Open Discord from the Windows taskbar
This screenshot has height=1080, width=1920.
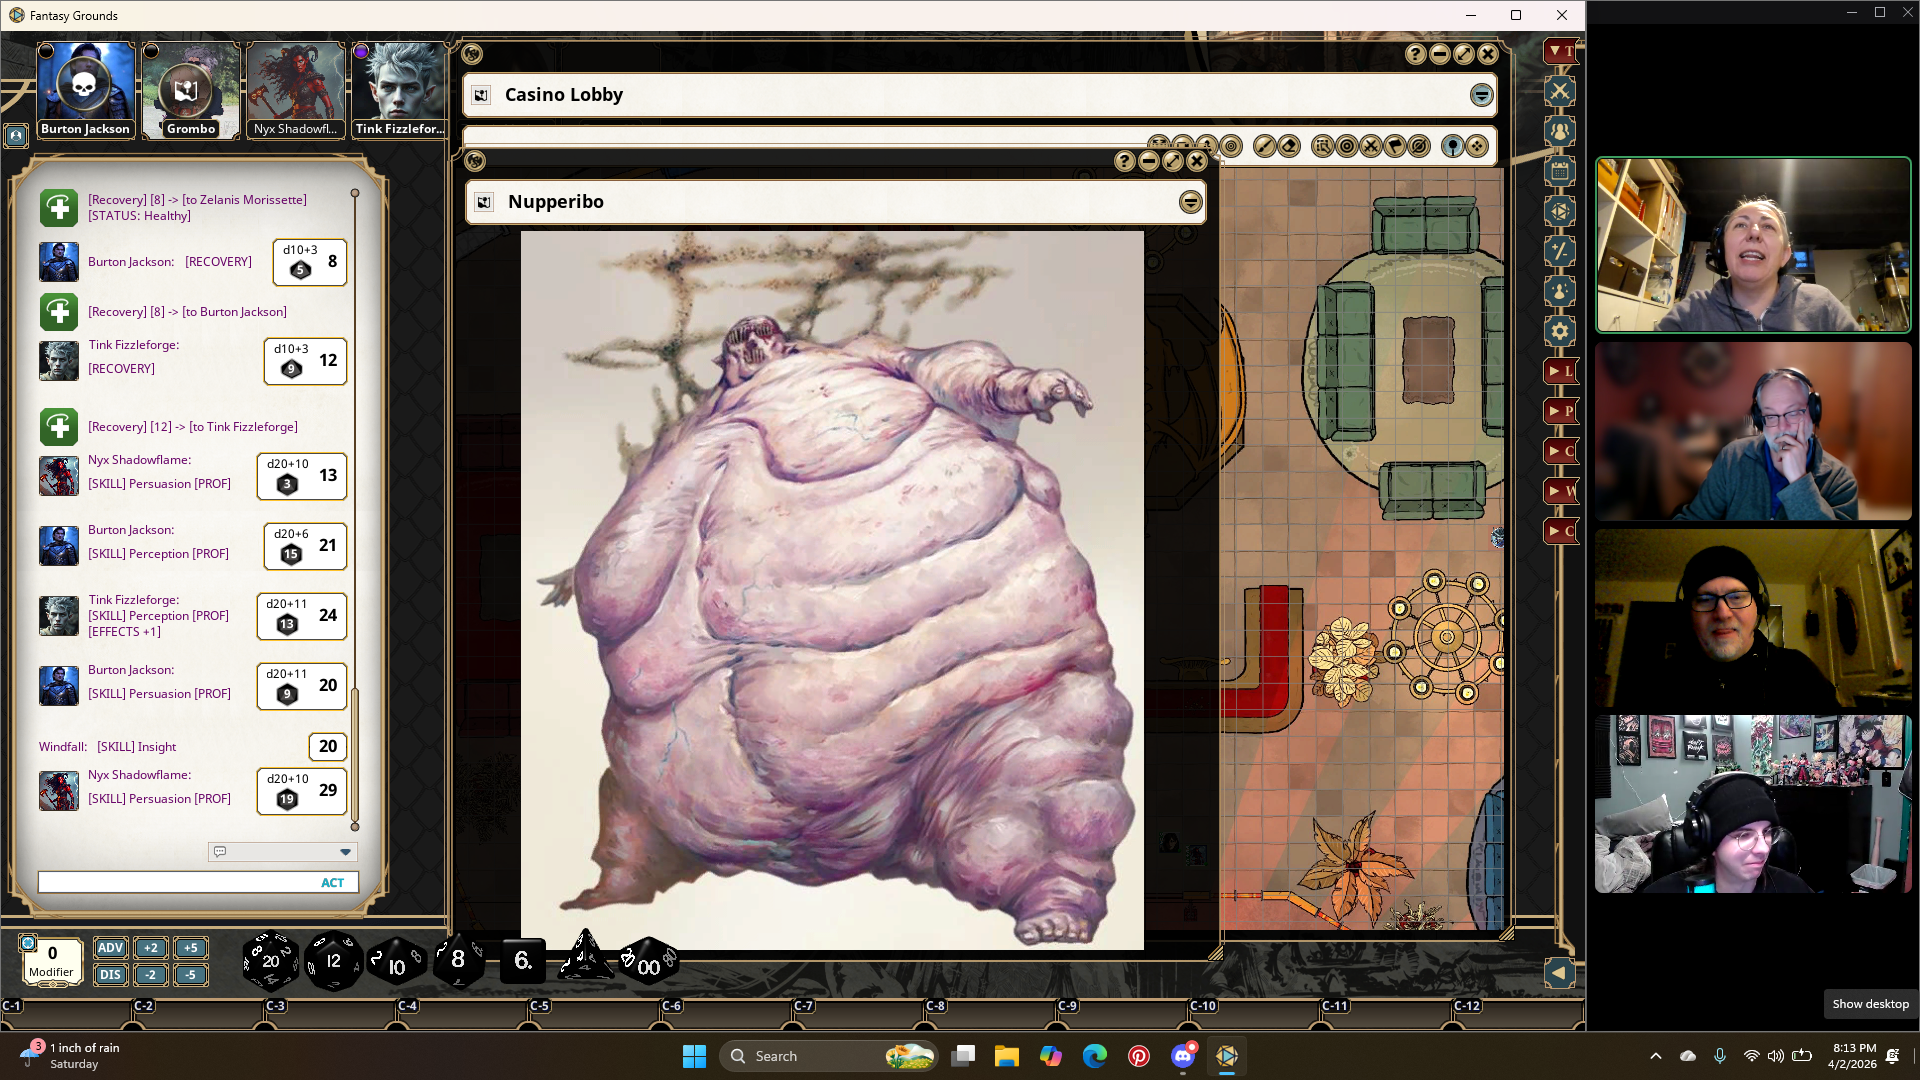point(1183,1056)
